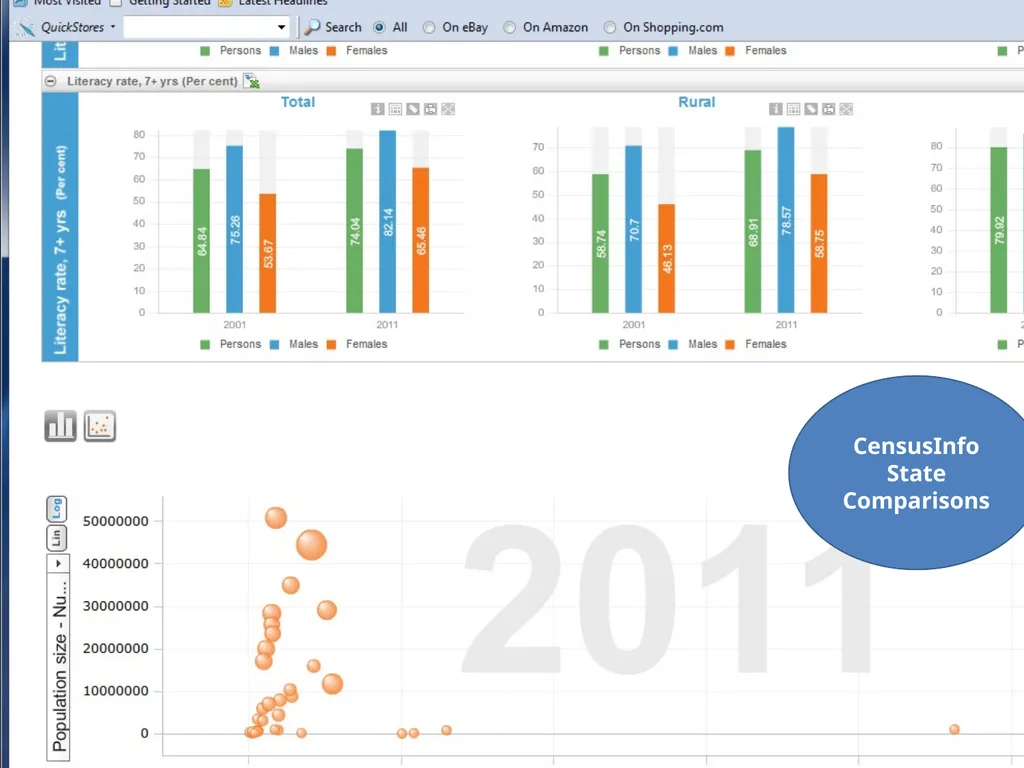Switch to bar chart view

click(x=61, y=426)
